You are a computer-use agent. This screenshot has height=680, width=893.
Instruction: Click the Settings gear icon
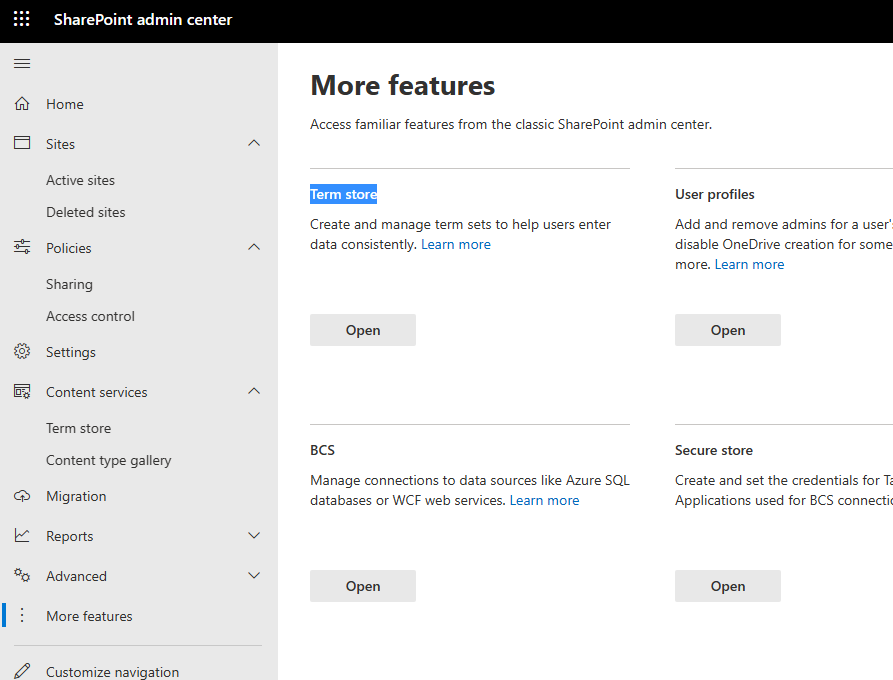point(22,351)
